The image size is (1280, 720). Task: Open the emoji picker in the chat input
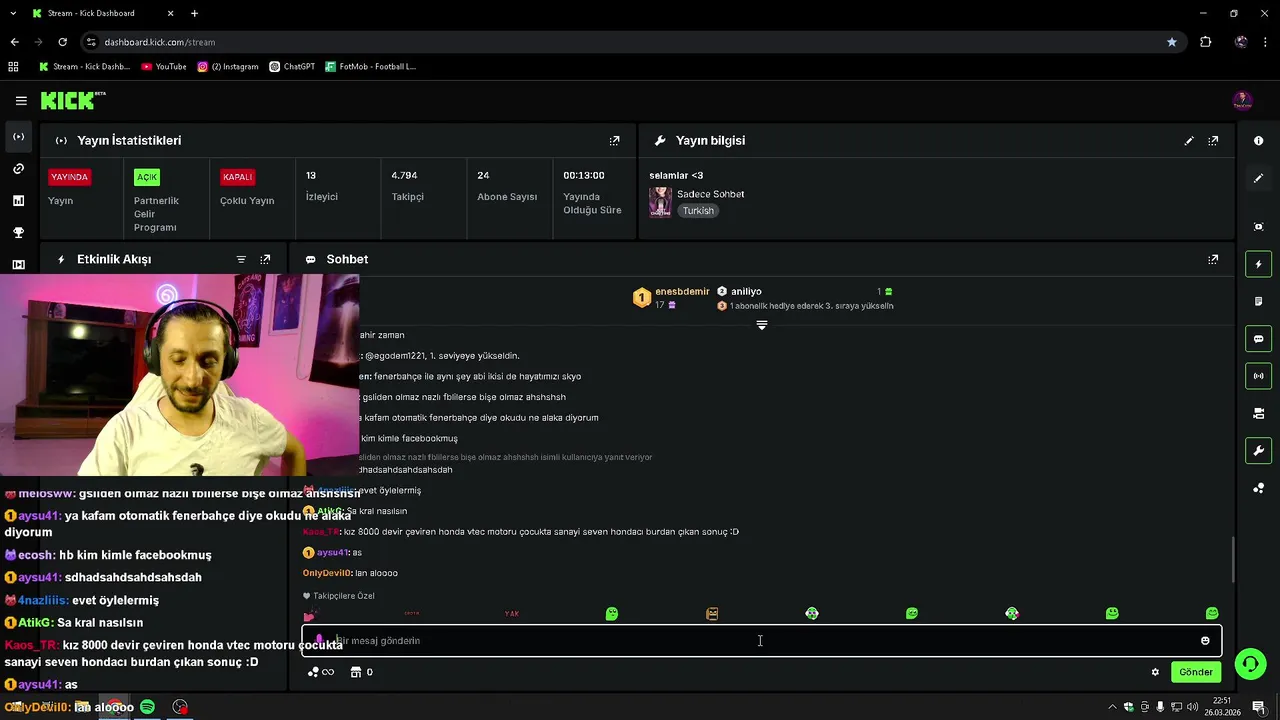[x=1205, y=641]
